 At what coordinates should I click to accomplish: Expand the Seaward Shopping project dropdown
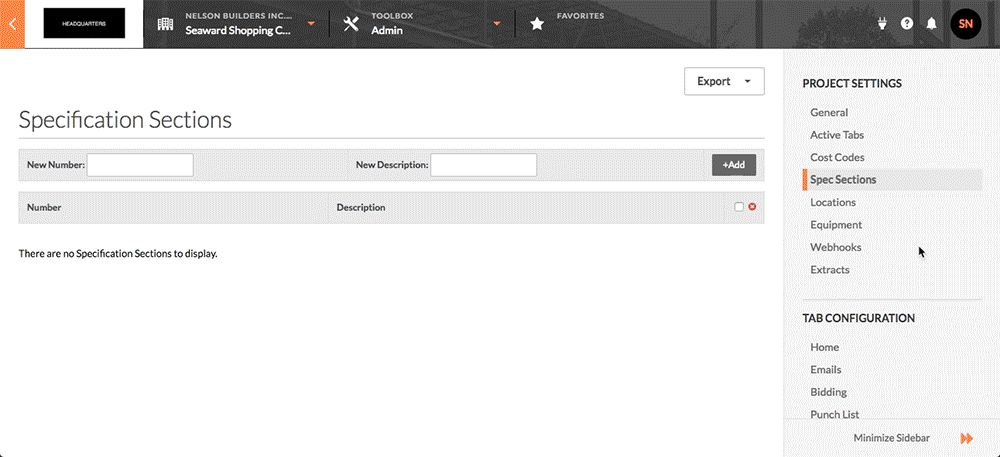(x=311, y=24)
